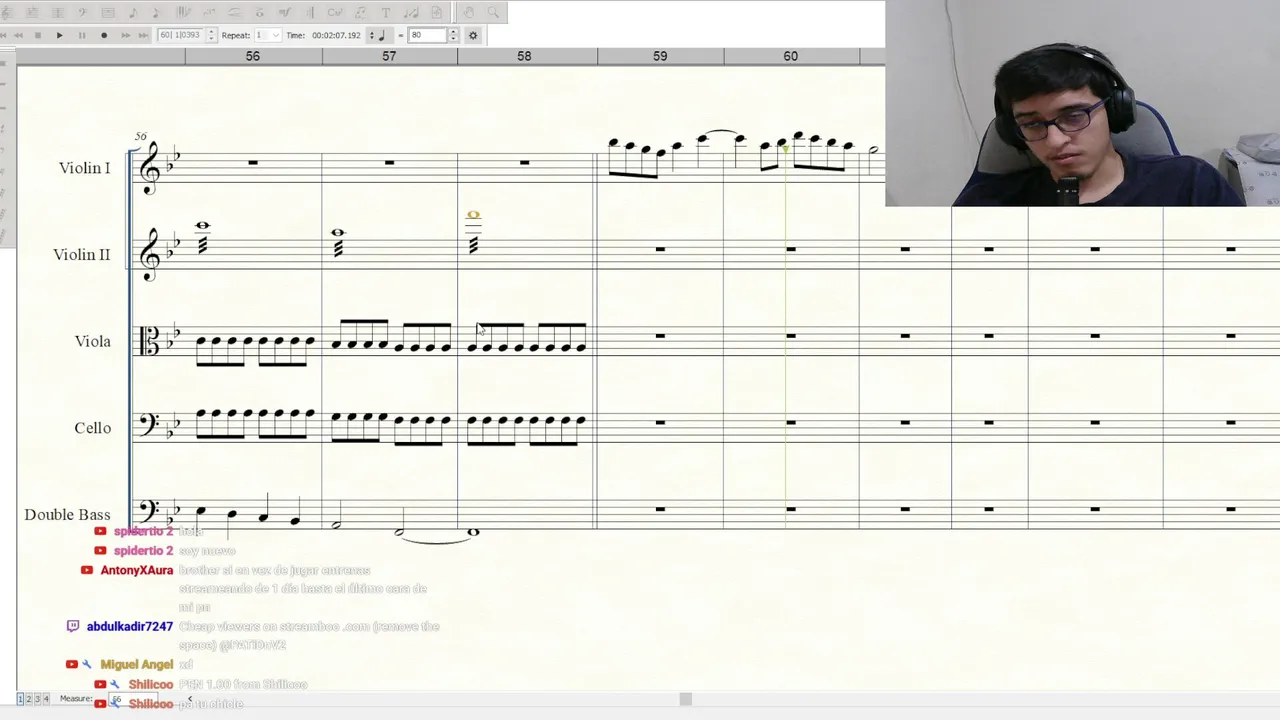The height and width of the screenshot is (720, 1280).
Task: Click the horizontal scrollbar thumb
Action: coord(686,699)
